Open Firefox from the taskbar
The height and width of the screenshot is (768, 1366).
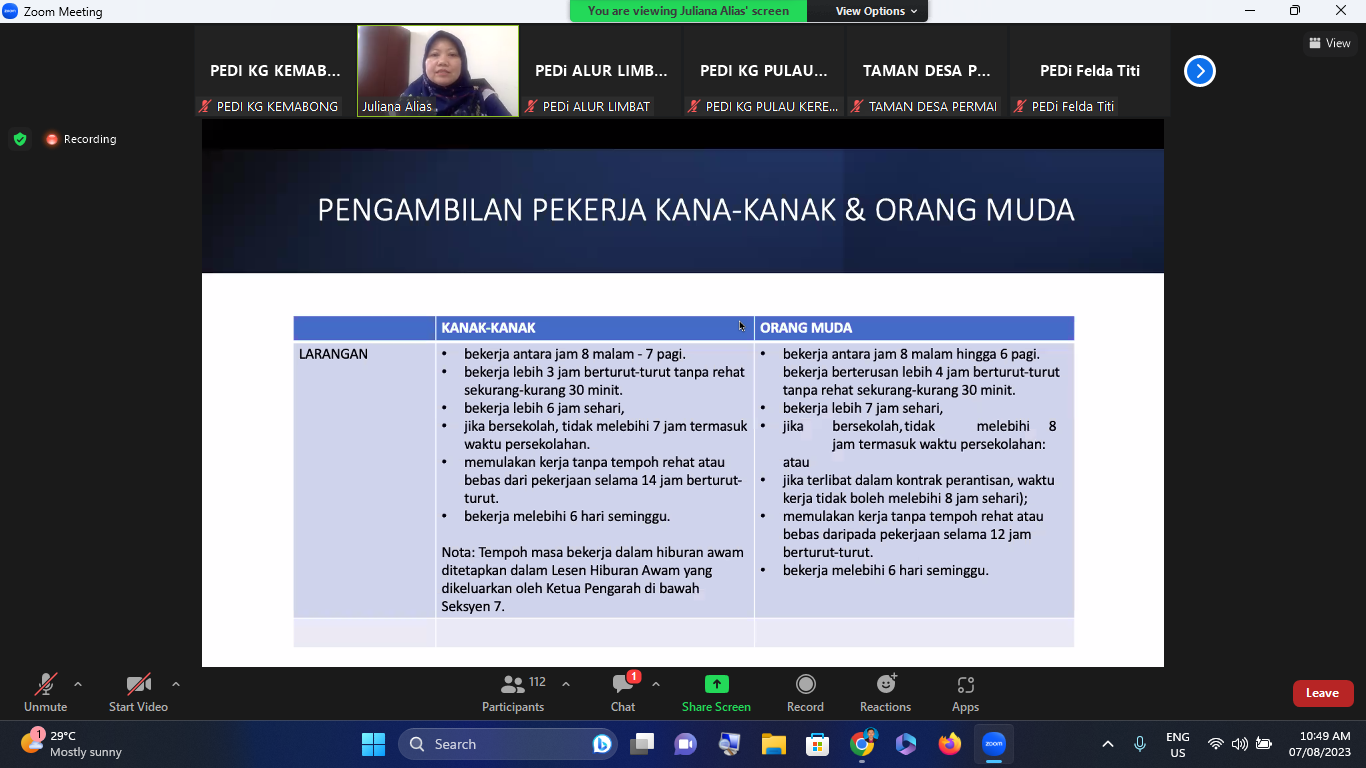point(949,744)
